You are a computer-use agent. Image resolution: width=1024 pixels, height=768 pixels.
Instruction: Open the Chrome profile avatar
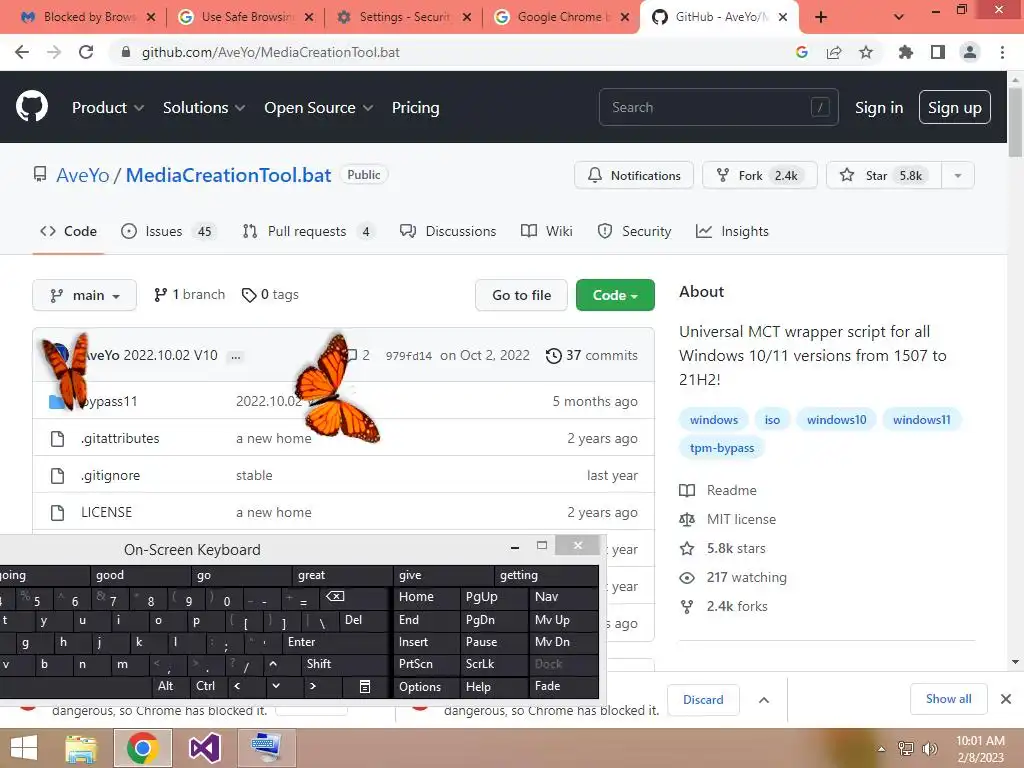click(x=970, y=52)
